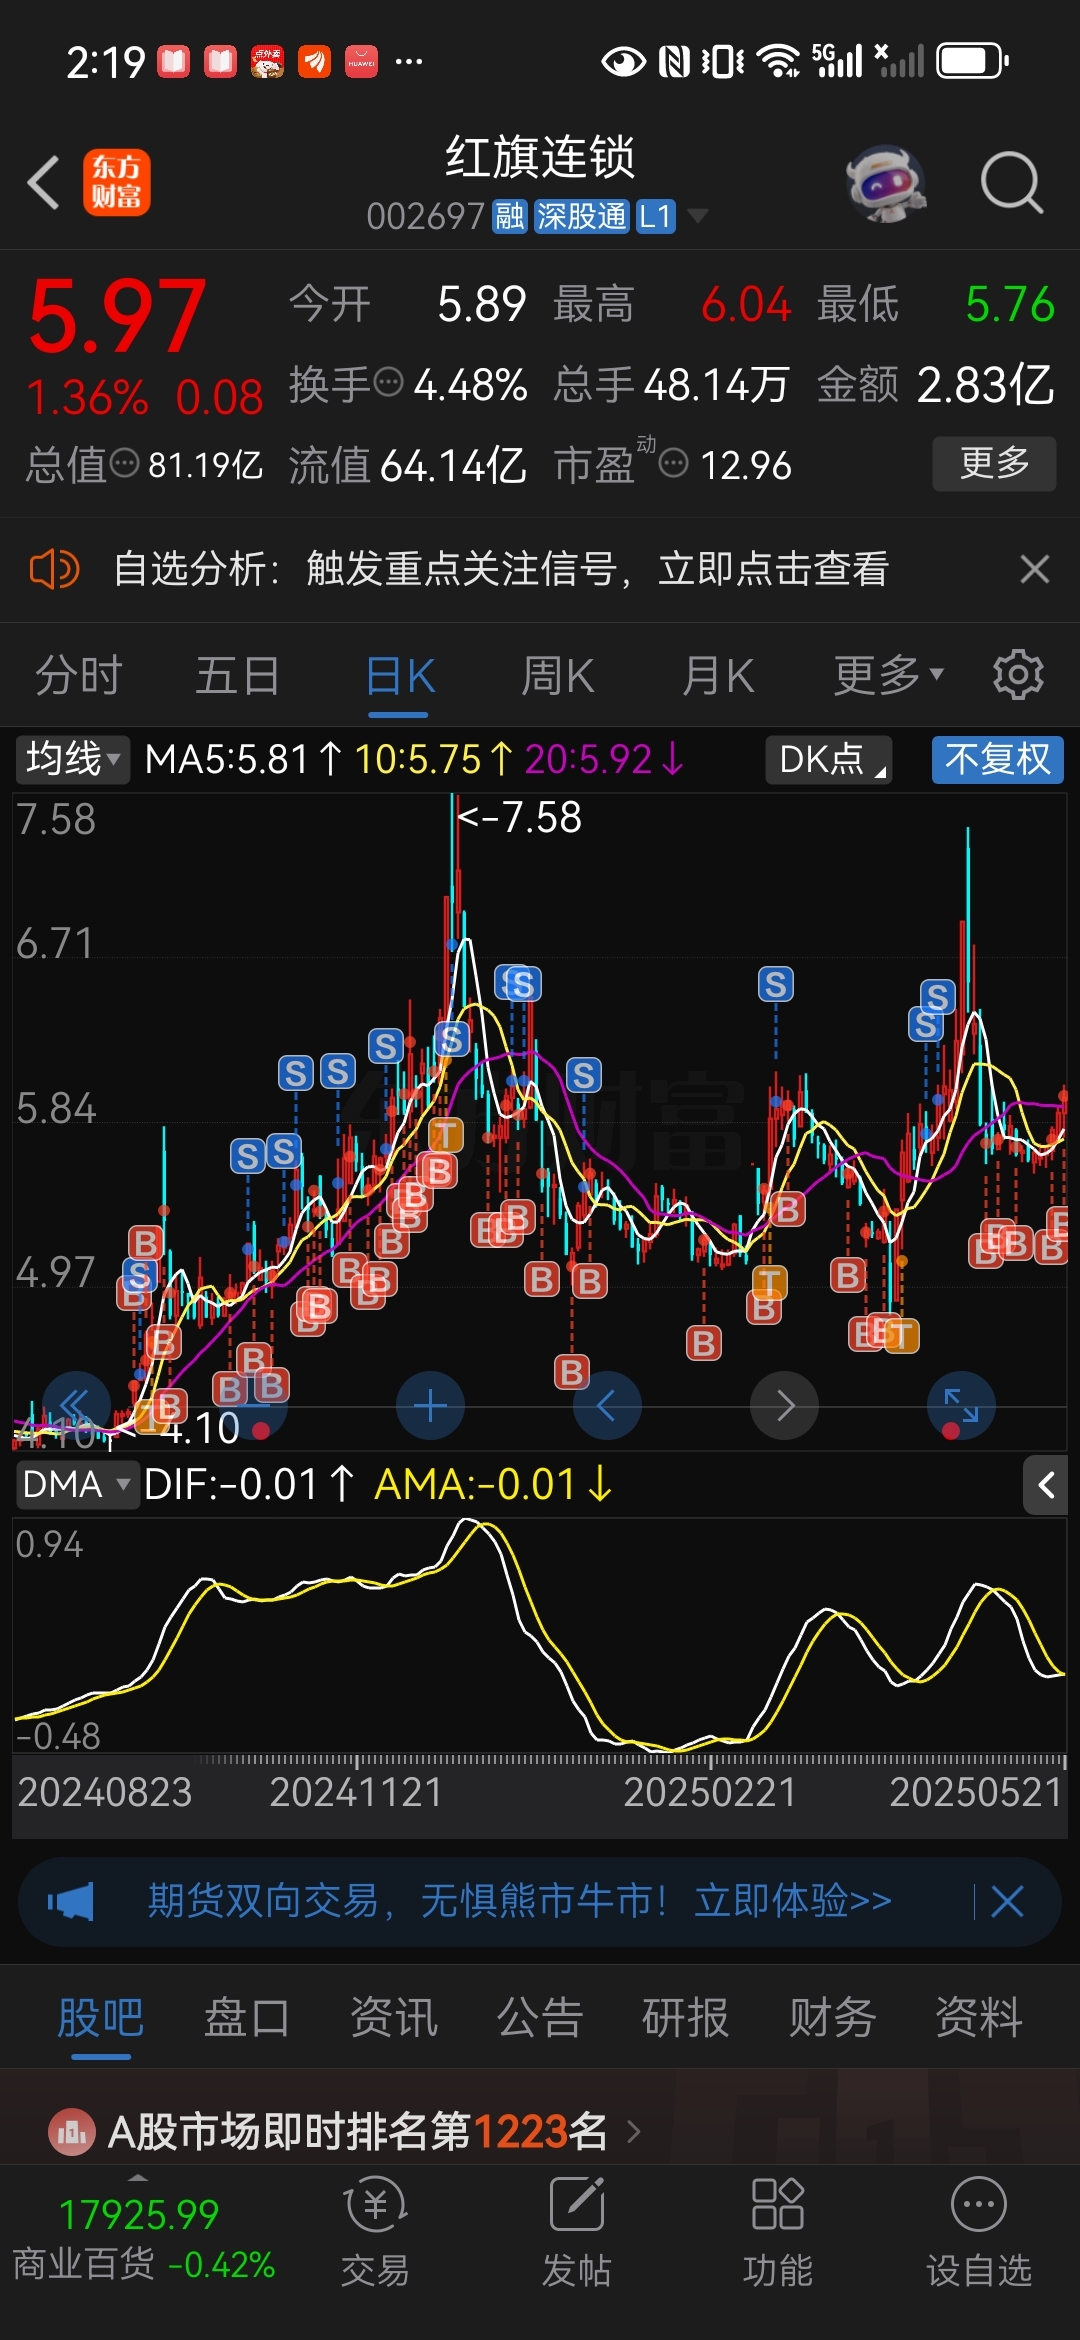Expand stock name dropdown arrow beside L1
The image size is (1080, 2340).
point(698,216)
